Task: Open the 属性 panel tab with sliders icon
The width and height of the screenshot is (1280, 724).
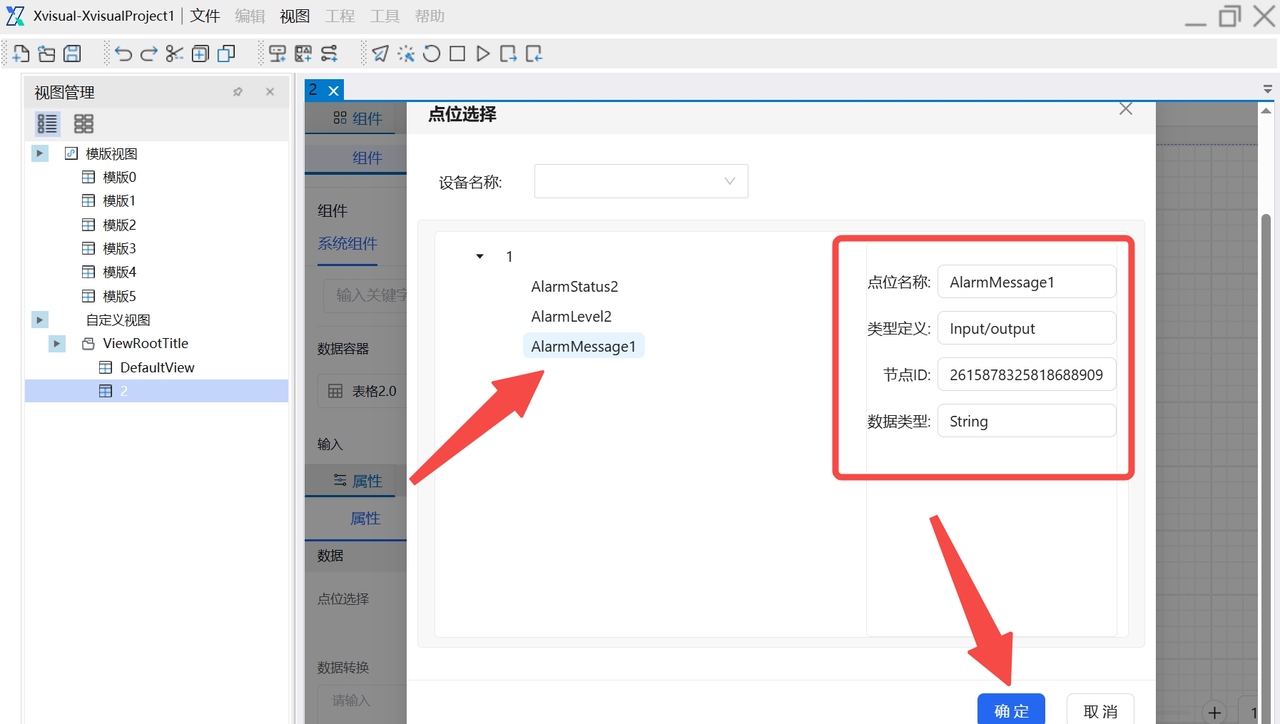Action: tap(356, 481)
